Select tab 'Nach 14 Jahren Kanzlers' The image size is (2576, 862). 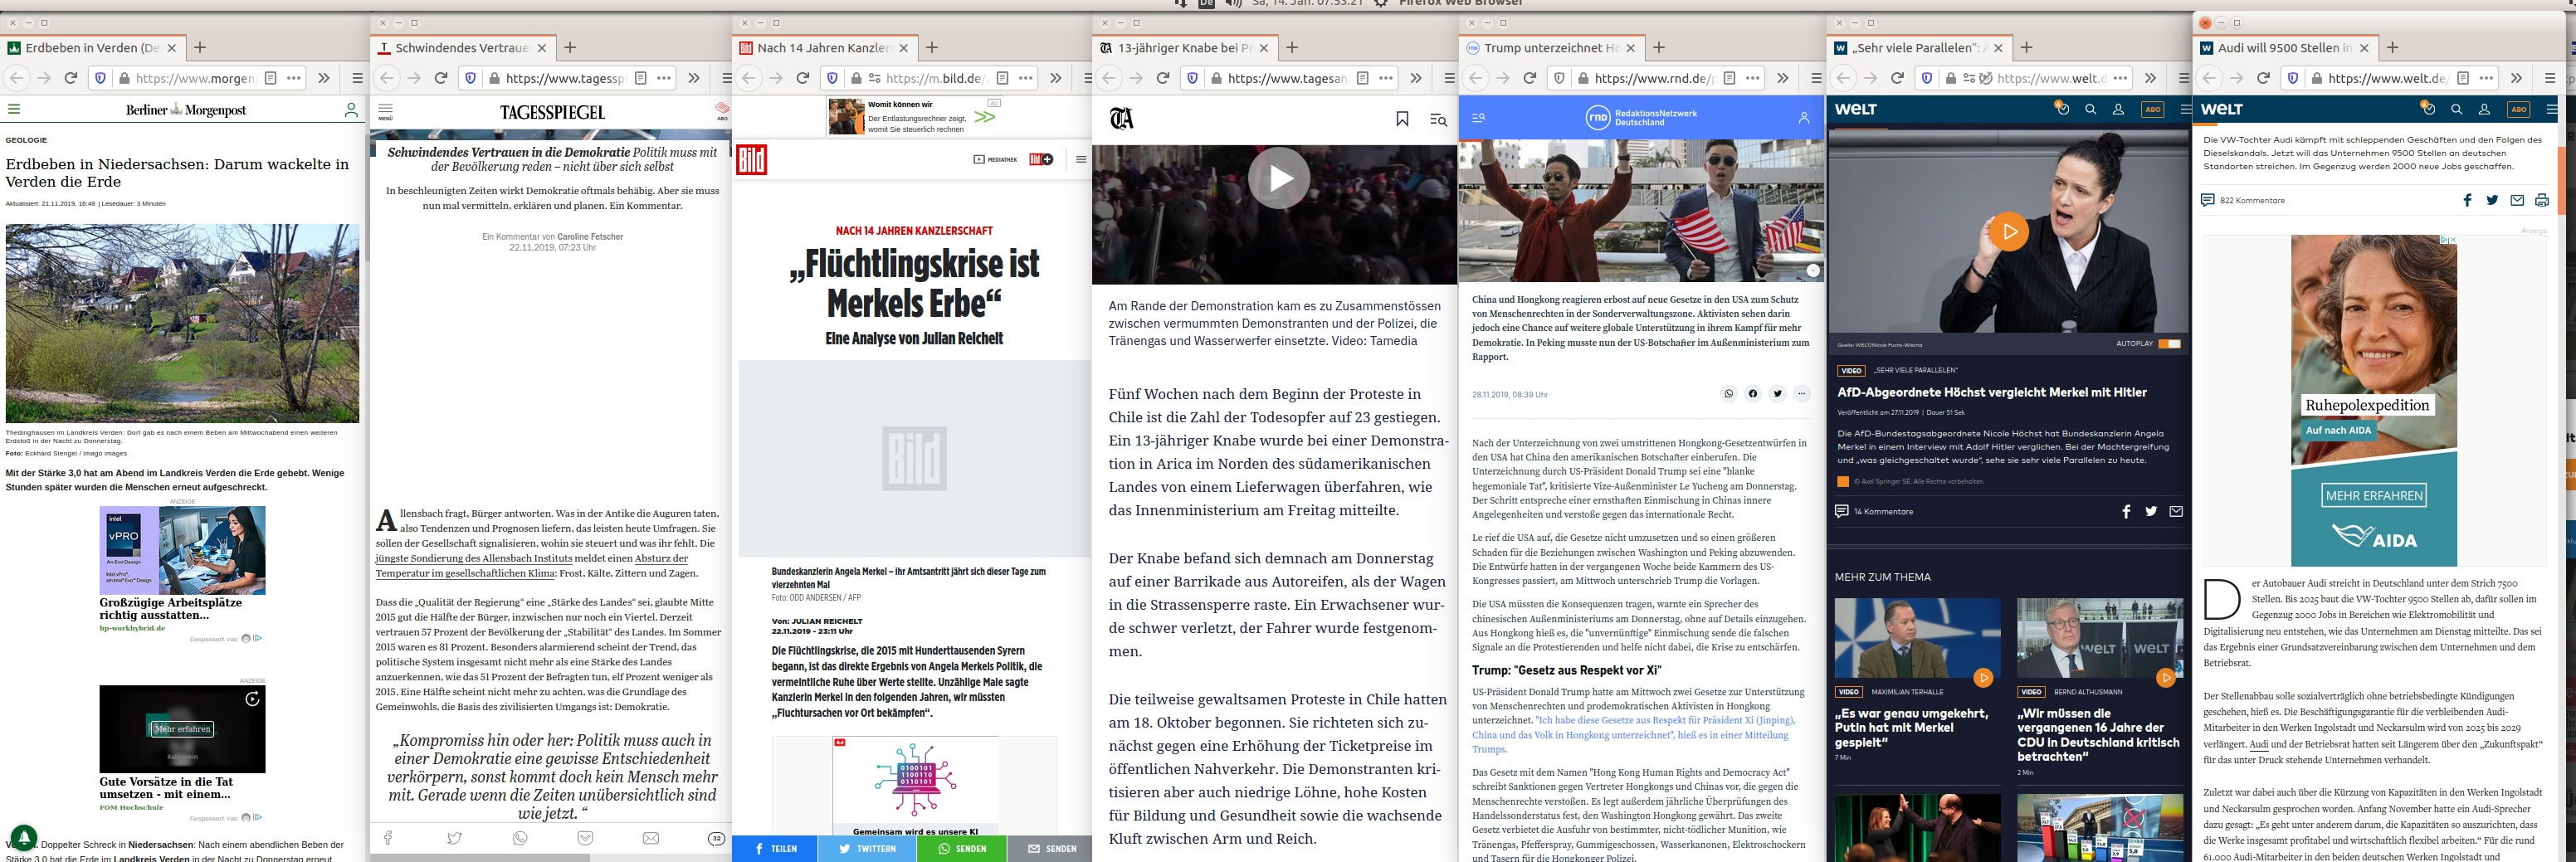(824, 48)
